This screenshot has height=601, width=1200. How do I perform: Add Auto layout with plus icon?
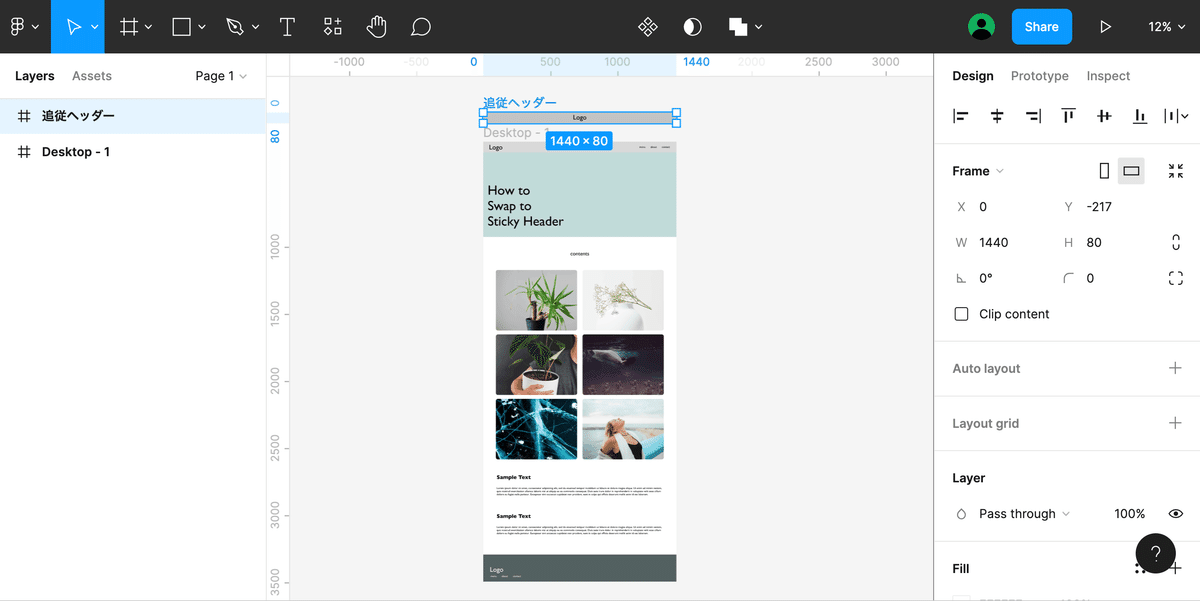point(1176,368)
